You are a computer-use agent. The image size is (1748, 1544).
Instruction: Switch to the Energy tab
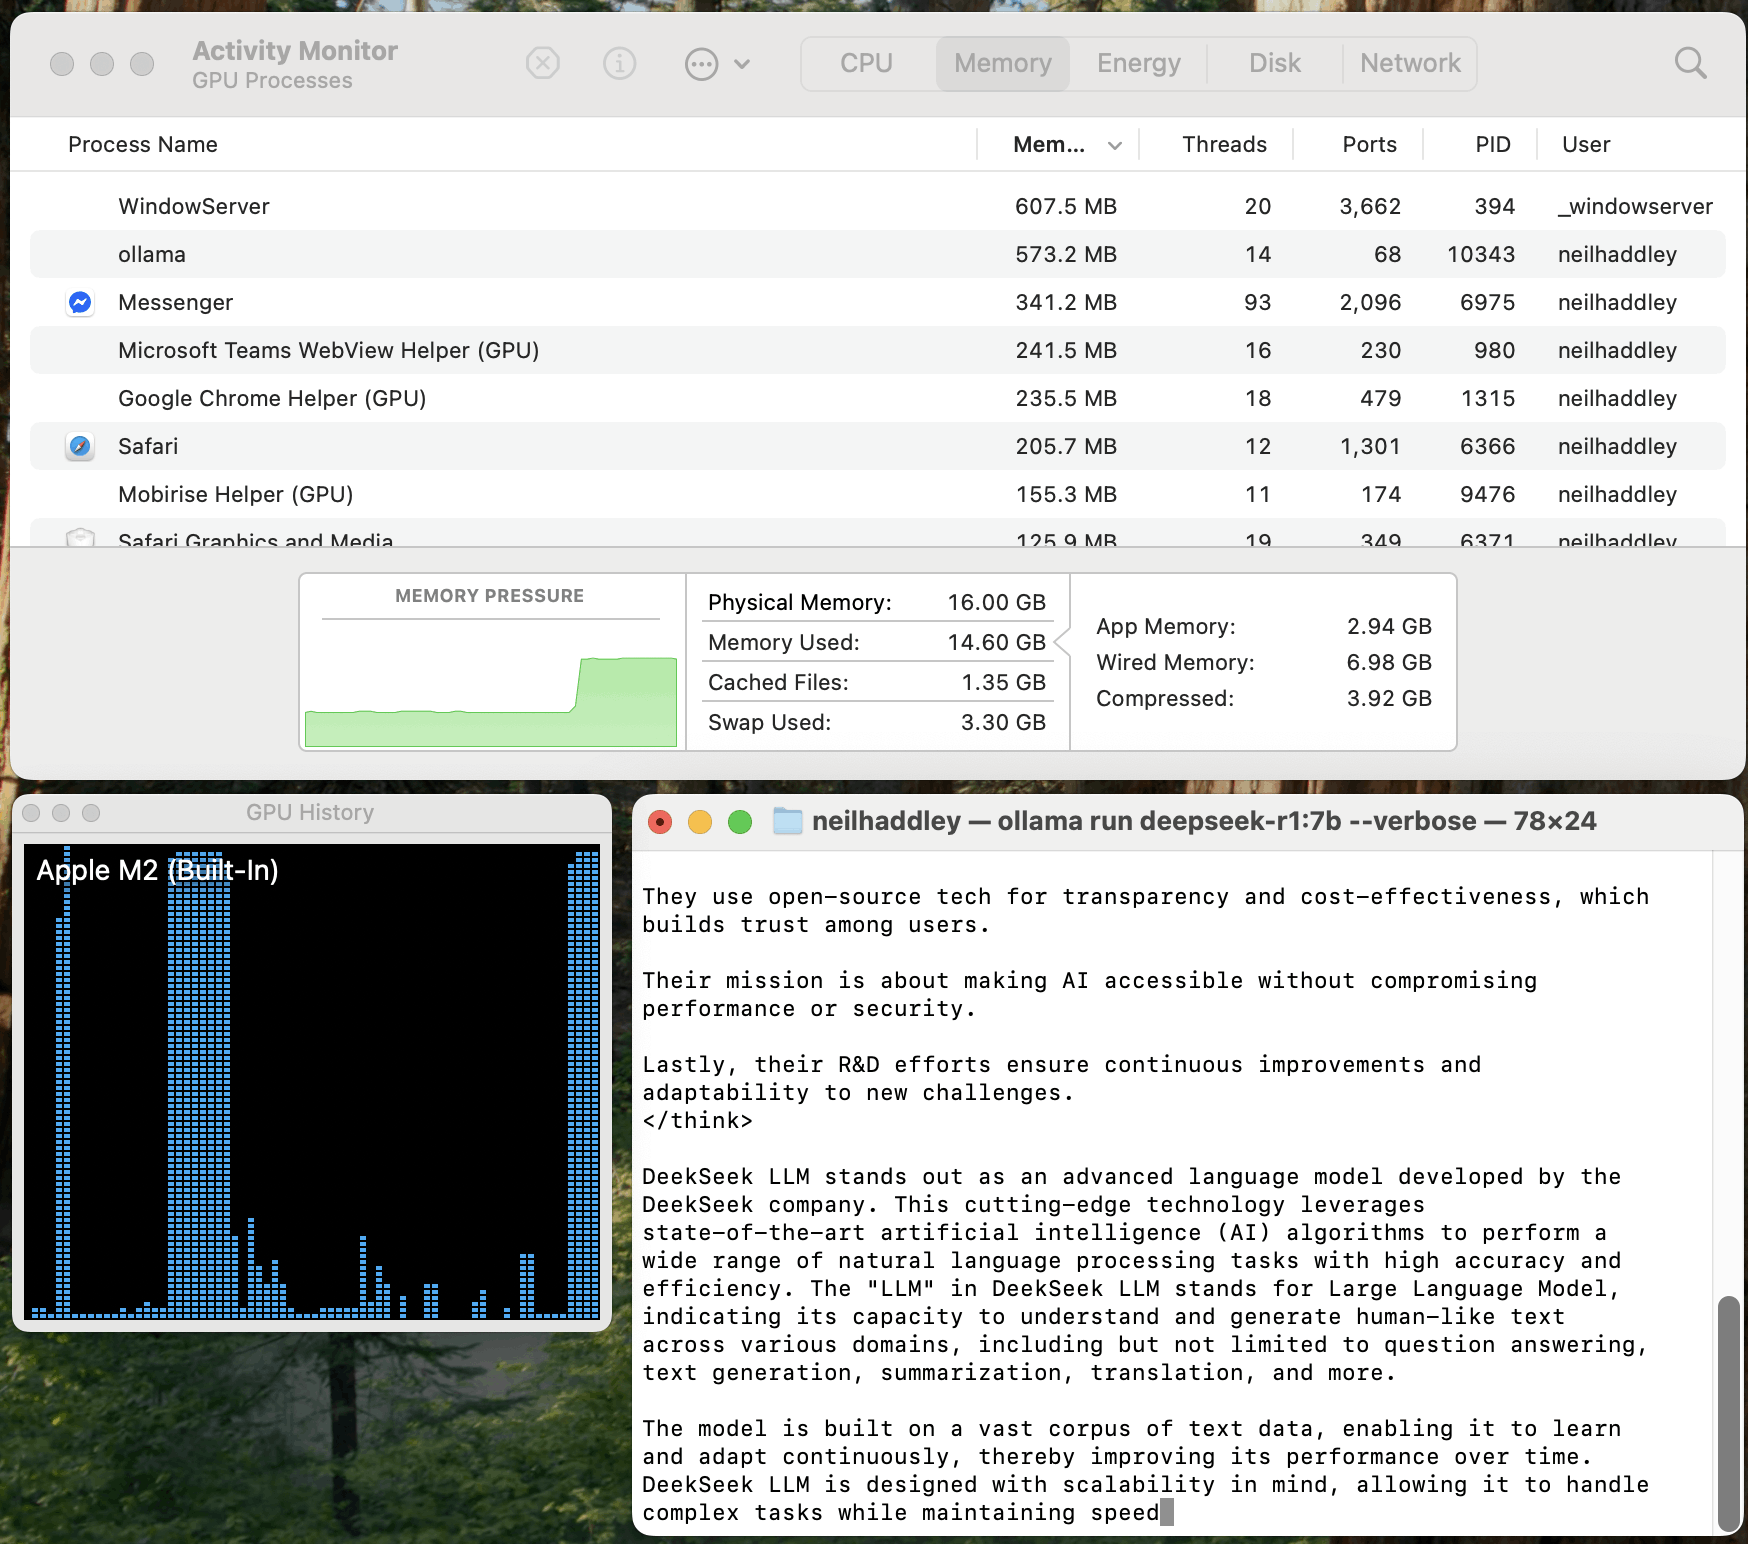1138,64
